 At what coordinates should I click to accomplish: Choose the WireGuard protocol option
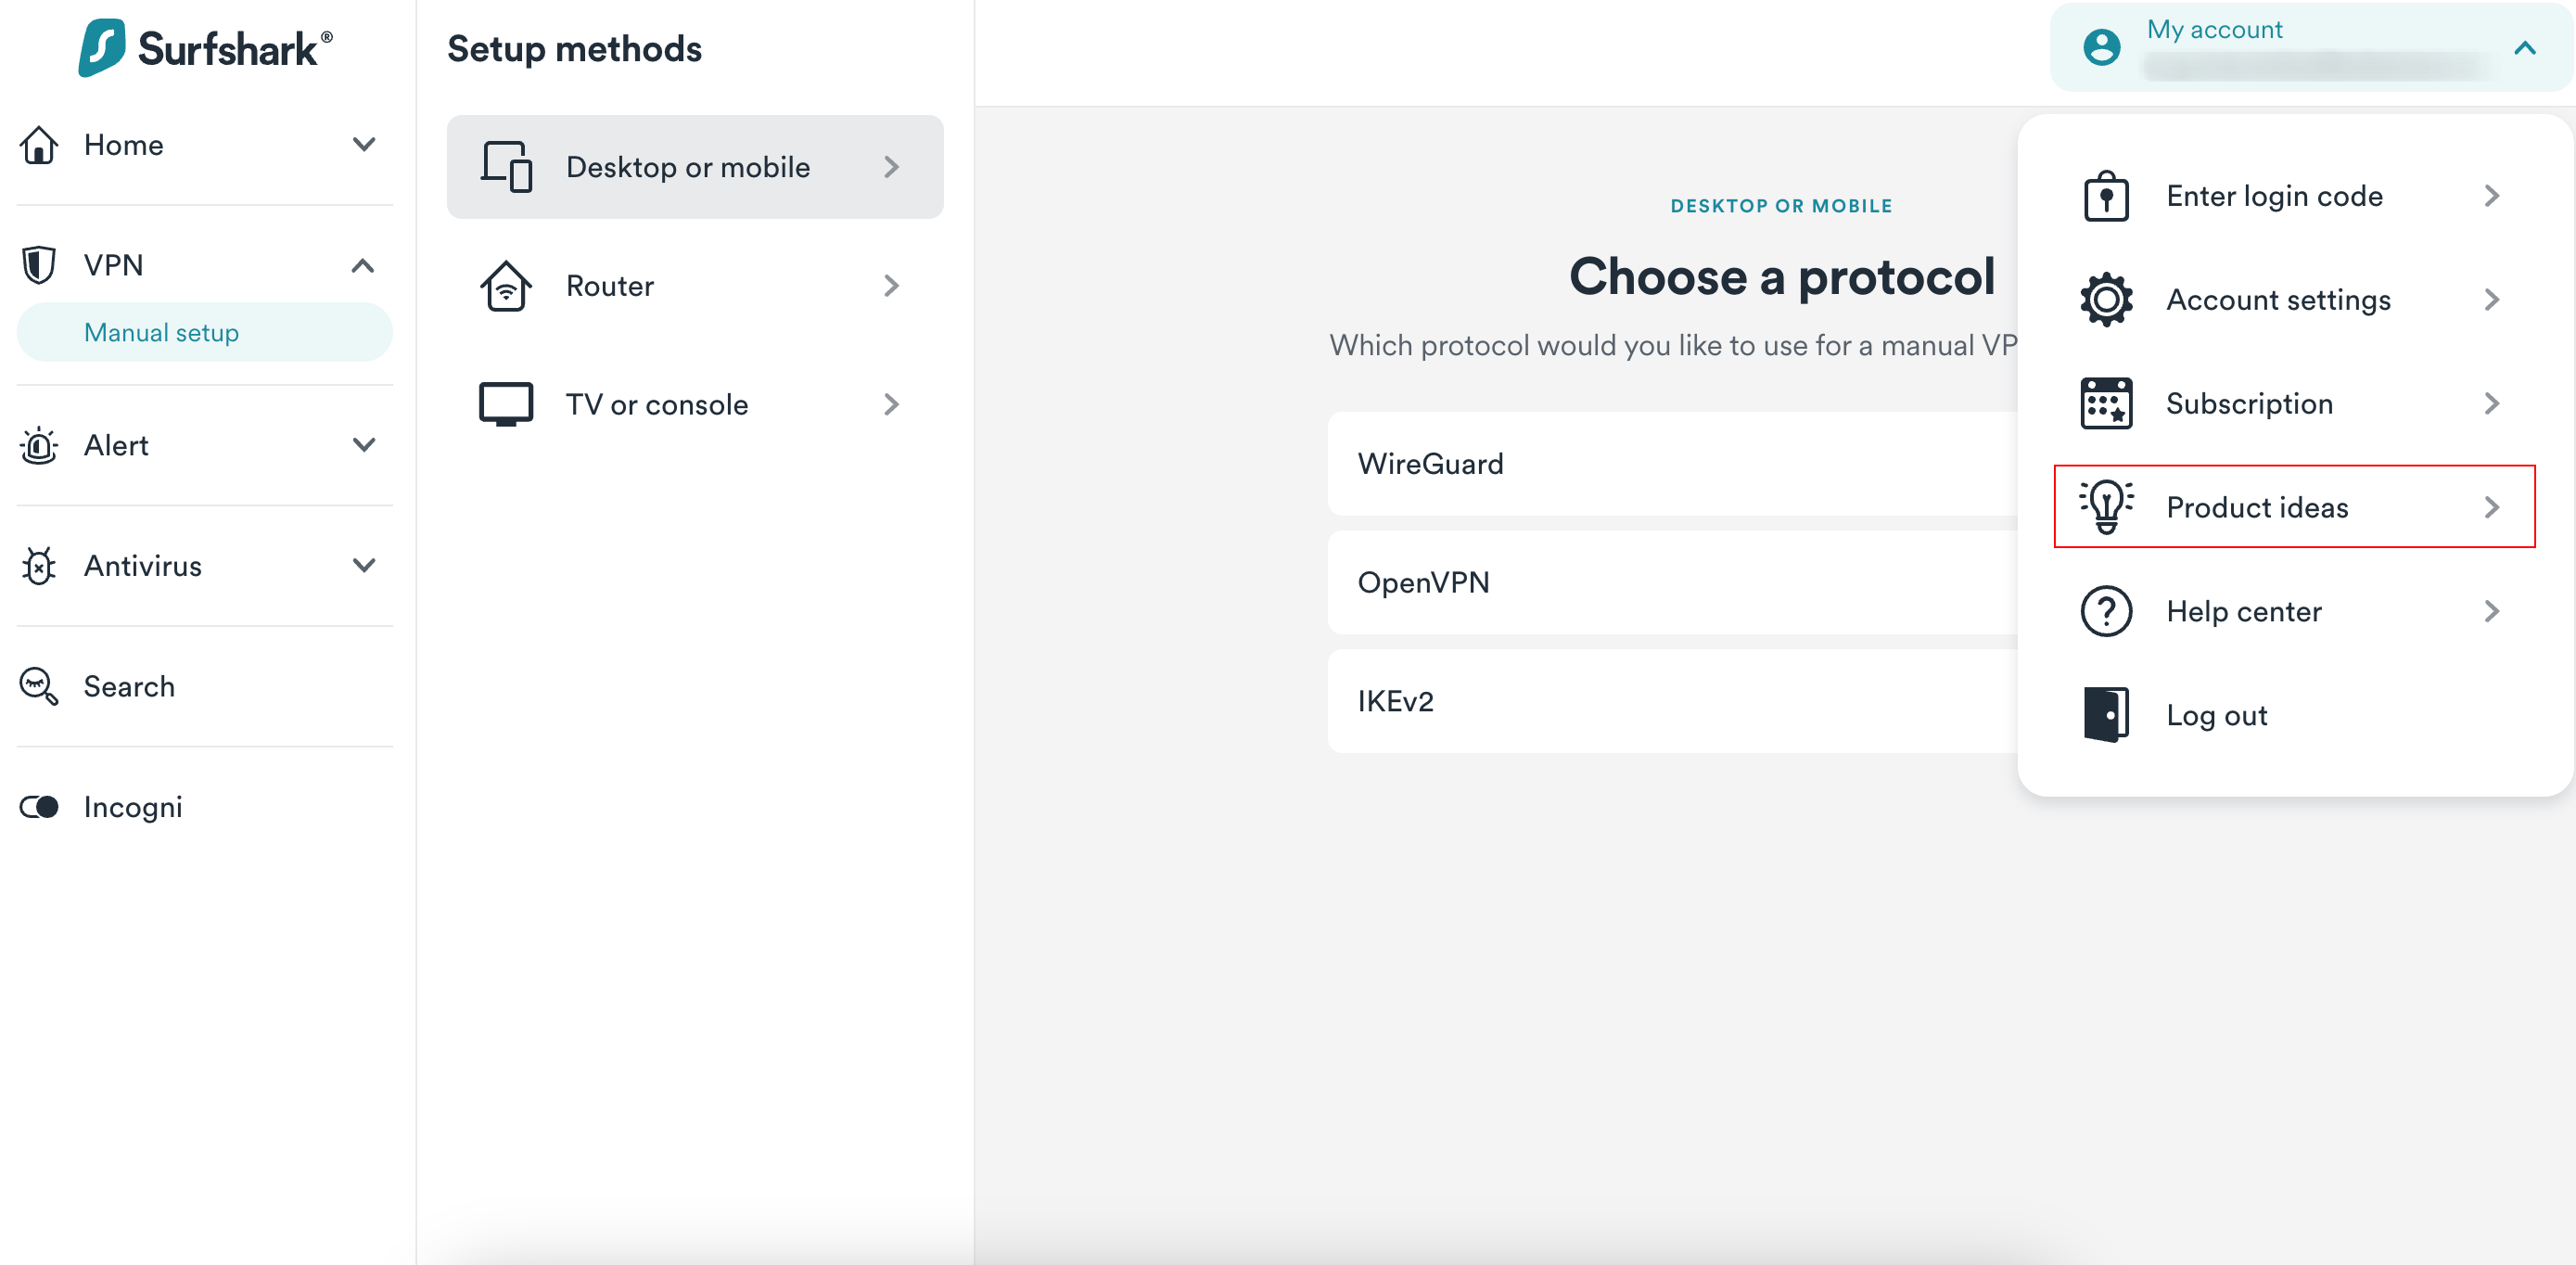pos(1673,464)
